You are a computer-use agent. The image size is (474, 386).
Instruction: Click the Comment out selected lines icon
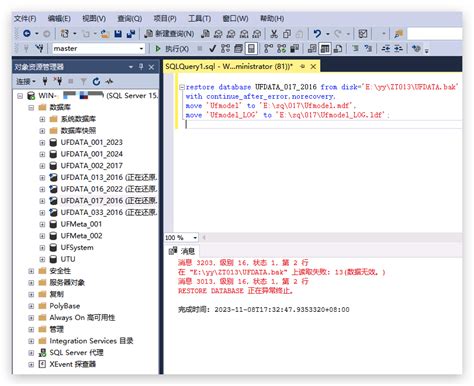(355, 49)
